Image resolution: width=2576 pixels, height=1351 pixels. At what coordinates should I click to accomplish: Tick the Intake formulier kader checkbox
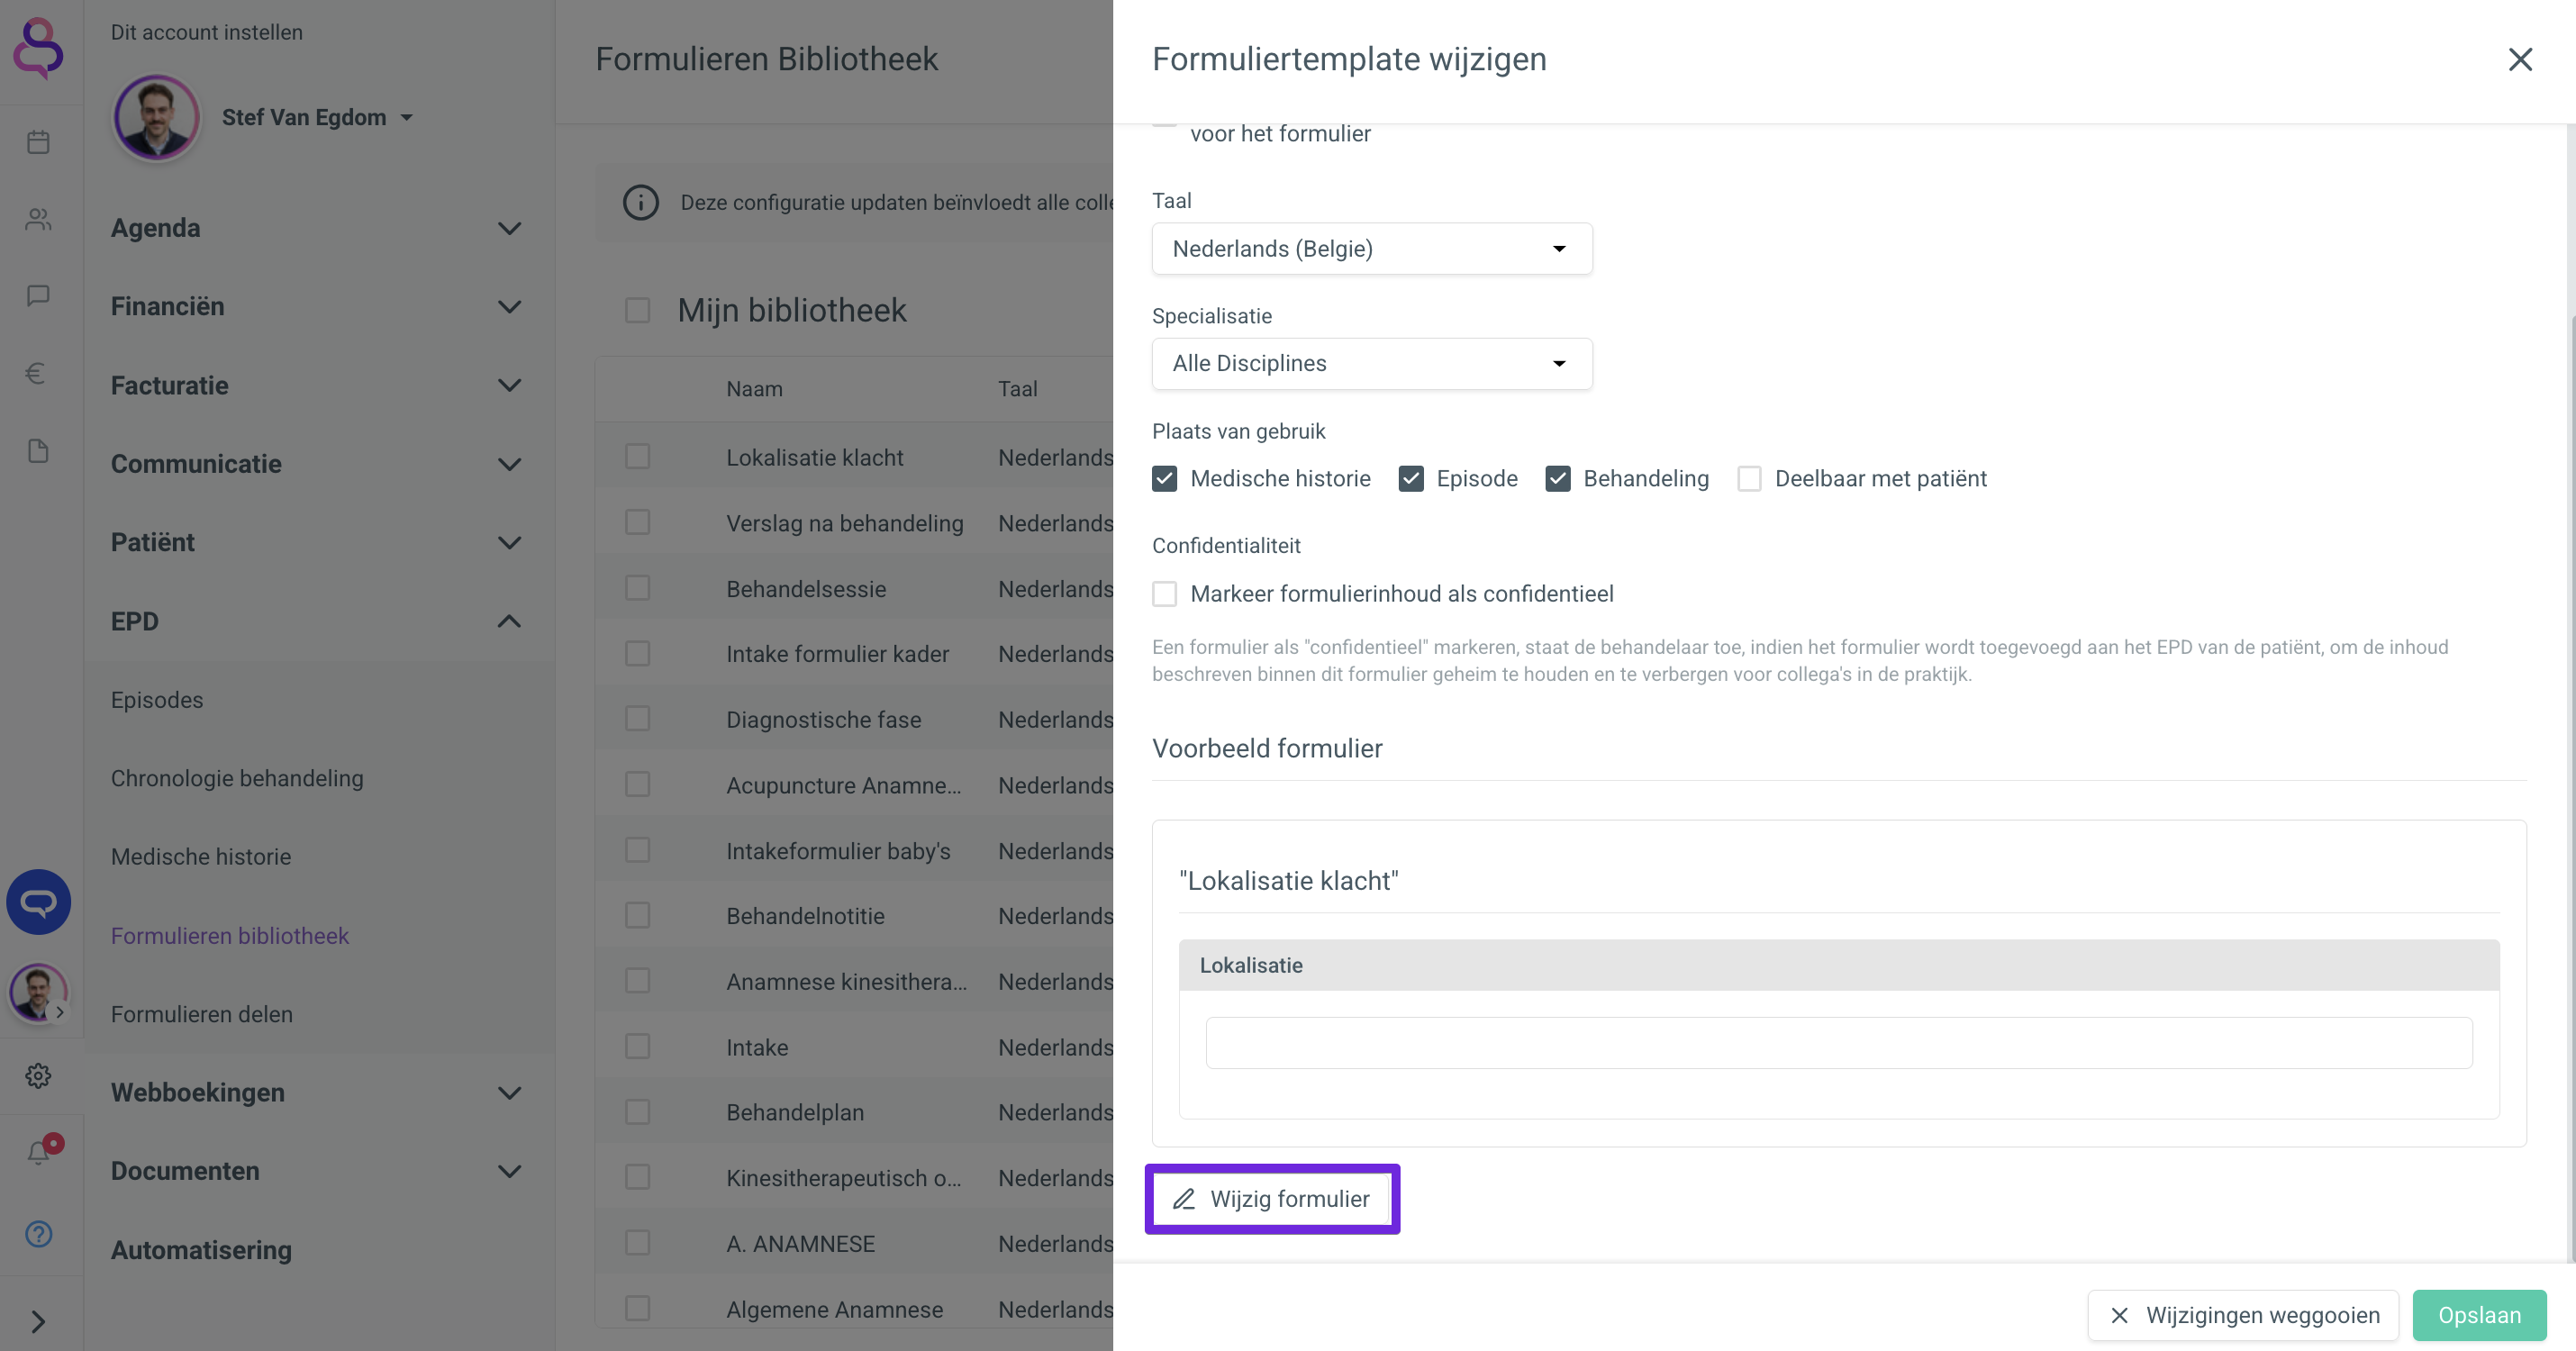click(637, 653)
